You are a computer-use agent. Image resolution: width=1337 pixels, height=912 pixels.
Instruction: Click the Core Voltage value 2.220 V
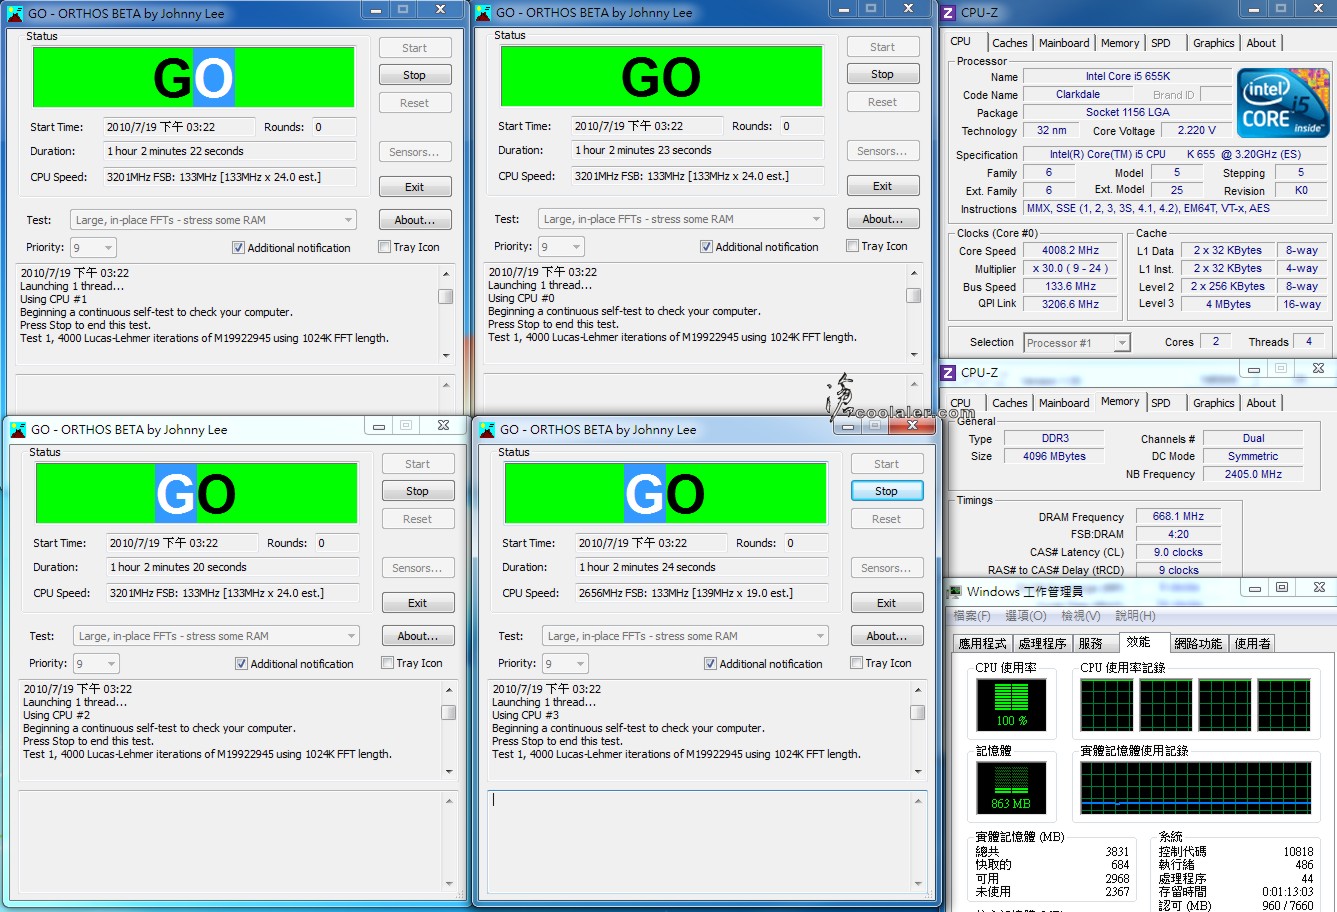[x=1197, y=131]
